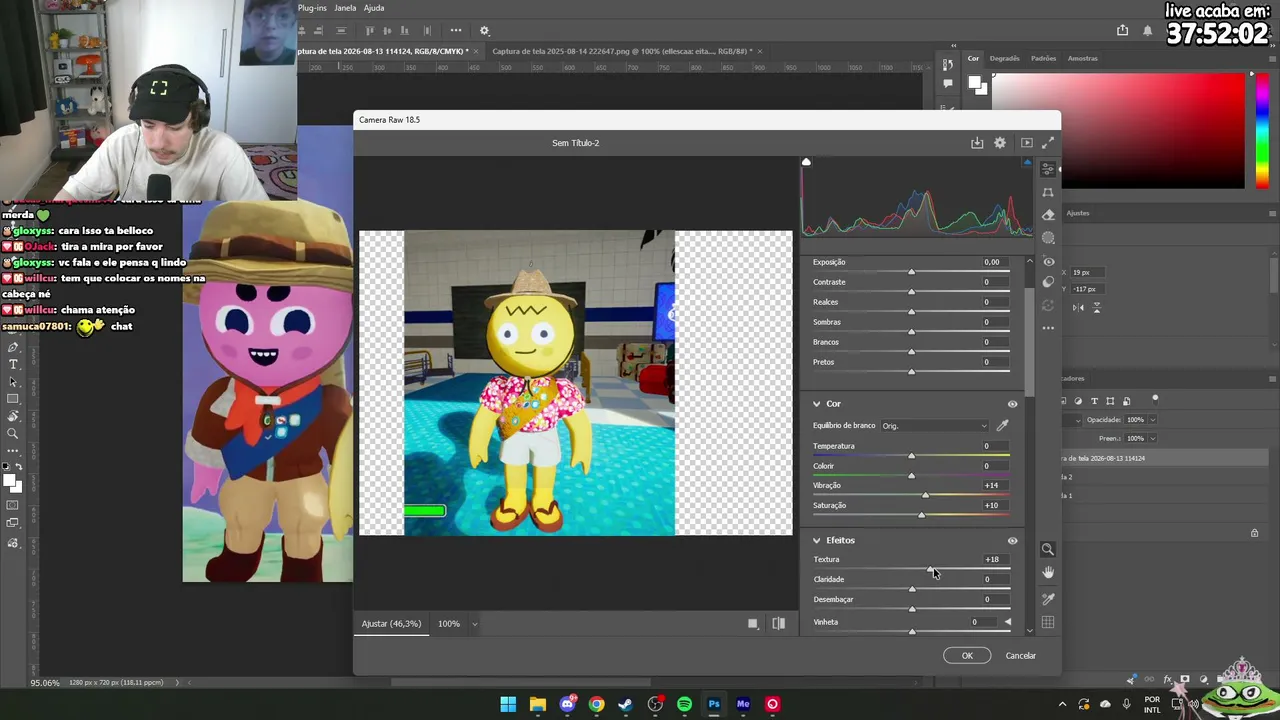The height and width of the screenshot is (720, 1280).
Task: Toggle Camera Raw full screen mode
Action: [1048, 143]
